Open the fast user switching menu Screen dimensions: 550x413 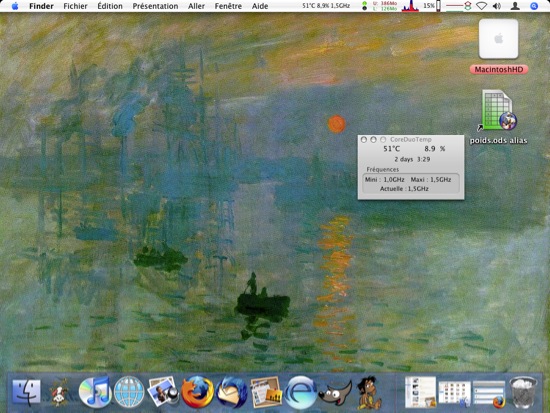point(515,6)
